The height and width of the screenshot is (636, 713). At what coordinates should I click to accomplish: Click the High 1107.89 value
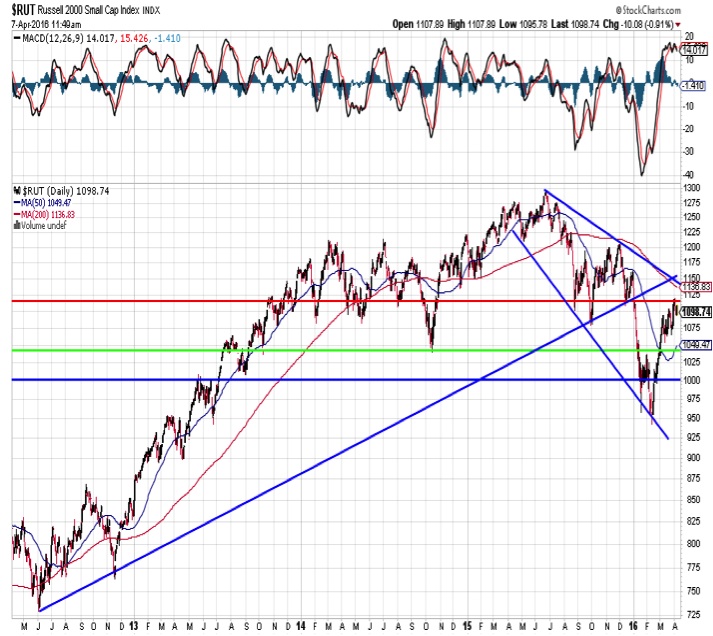click(x=471, y=25)
